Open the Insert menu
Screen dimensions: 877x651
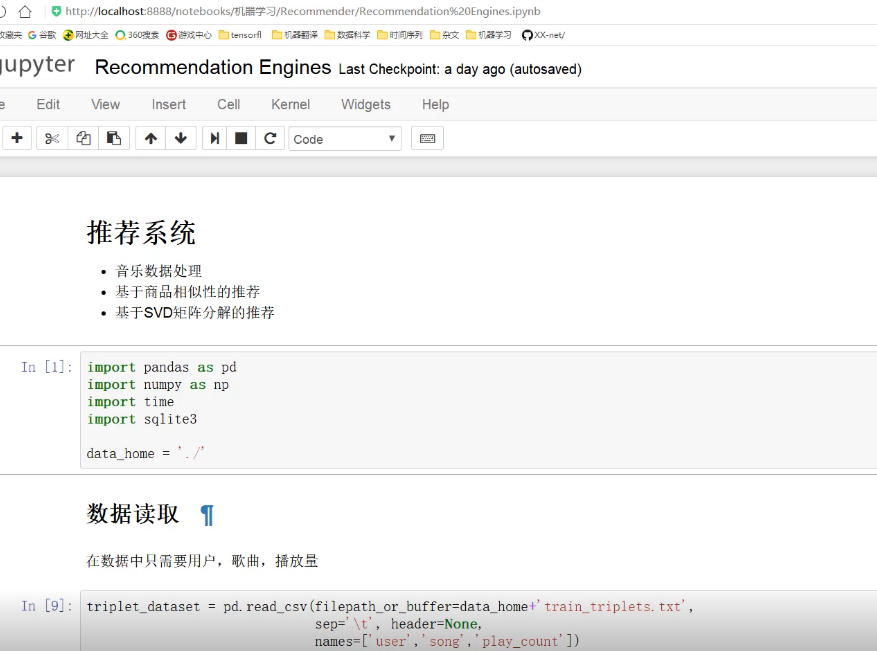click(169, 104)
